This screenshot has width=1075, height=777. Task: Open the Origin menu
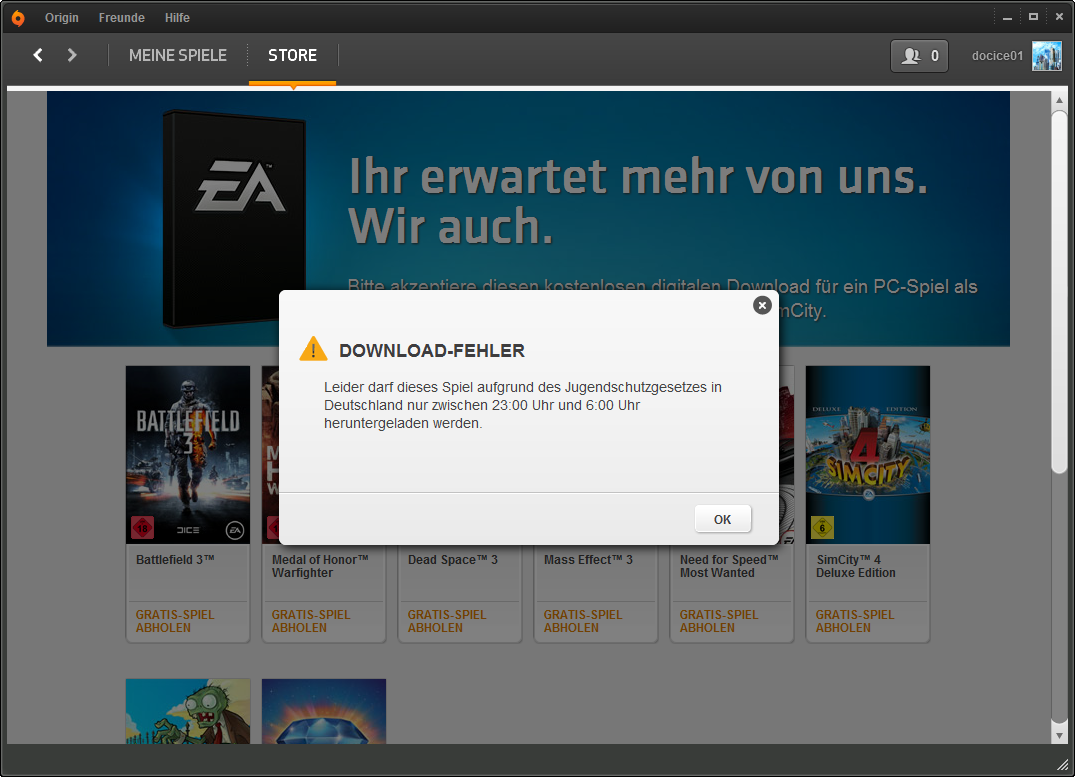pos(62,18)
